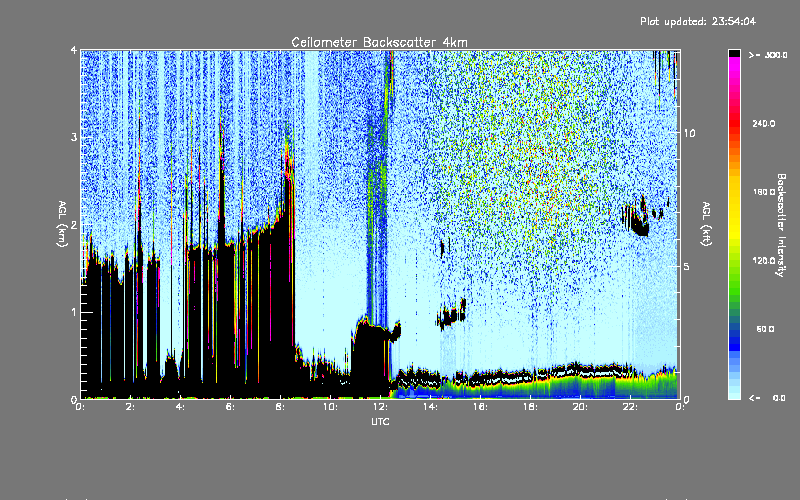Click the '<= 0.0' colorbar label

[768, 398]
